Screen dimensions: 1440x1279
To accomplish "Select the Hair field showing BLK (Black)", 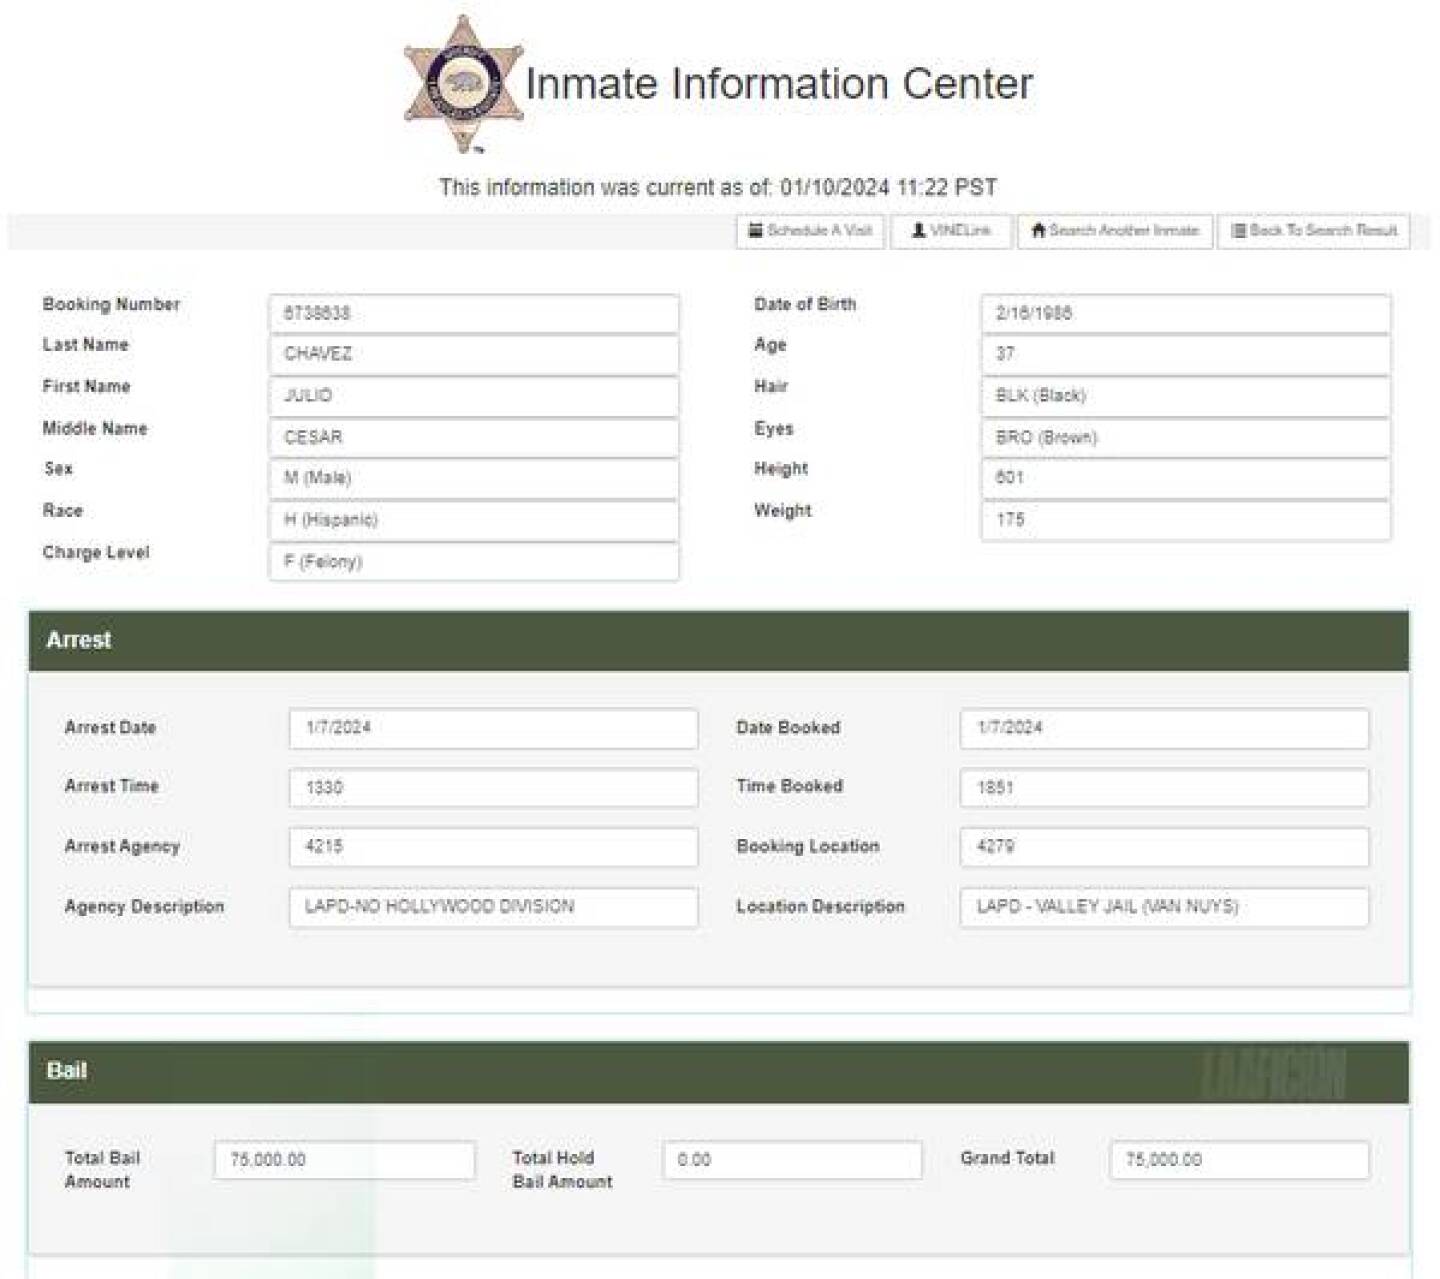I will point(1185,396).
